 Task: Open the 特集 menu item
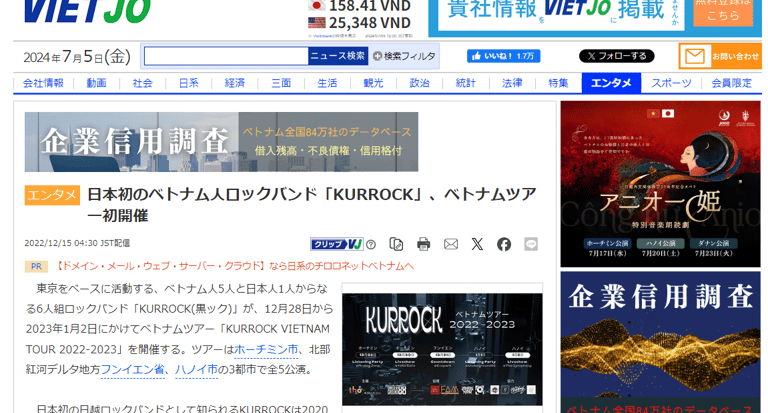(x=558, y=83)
